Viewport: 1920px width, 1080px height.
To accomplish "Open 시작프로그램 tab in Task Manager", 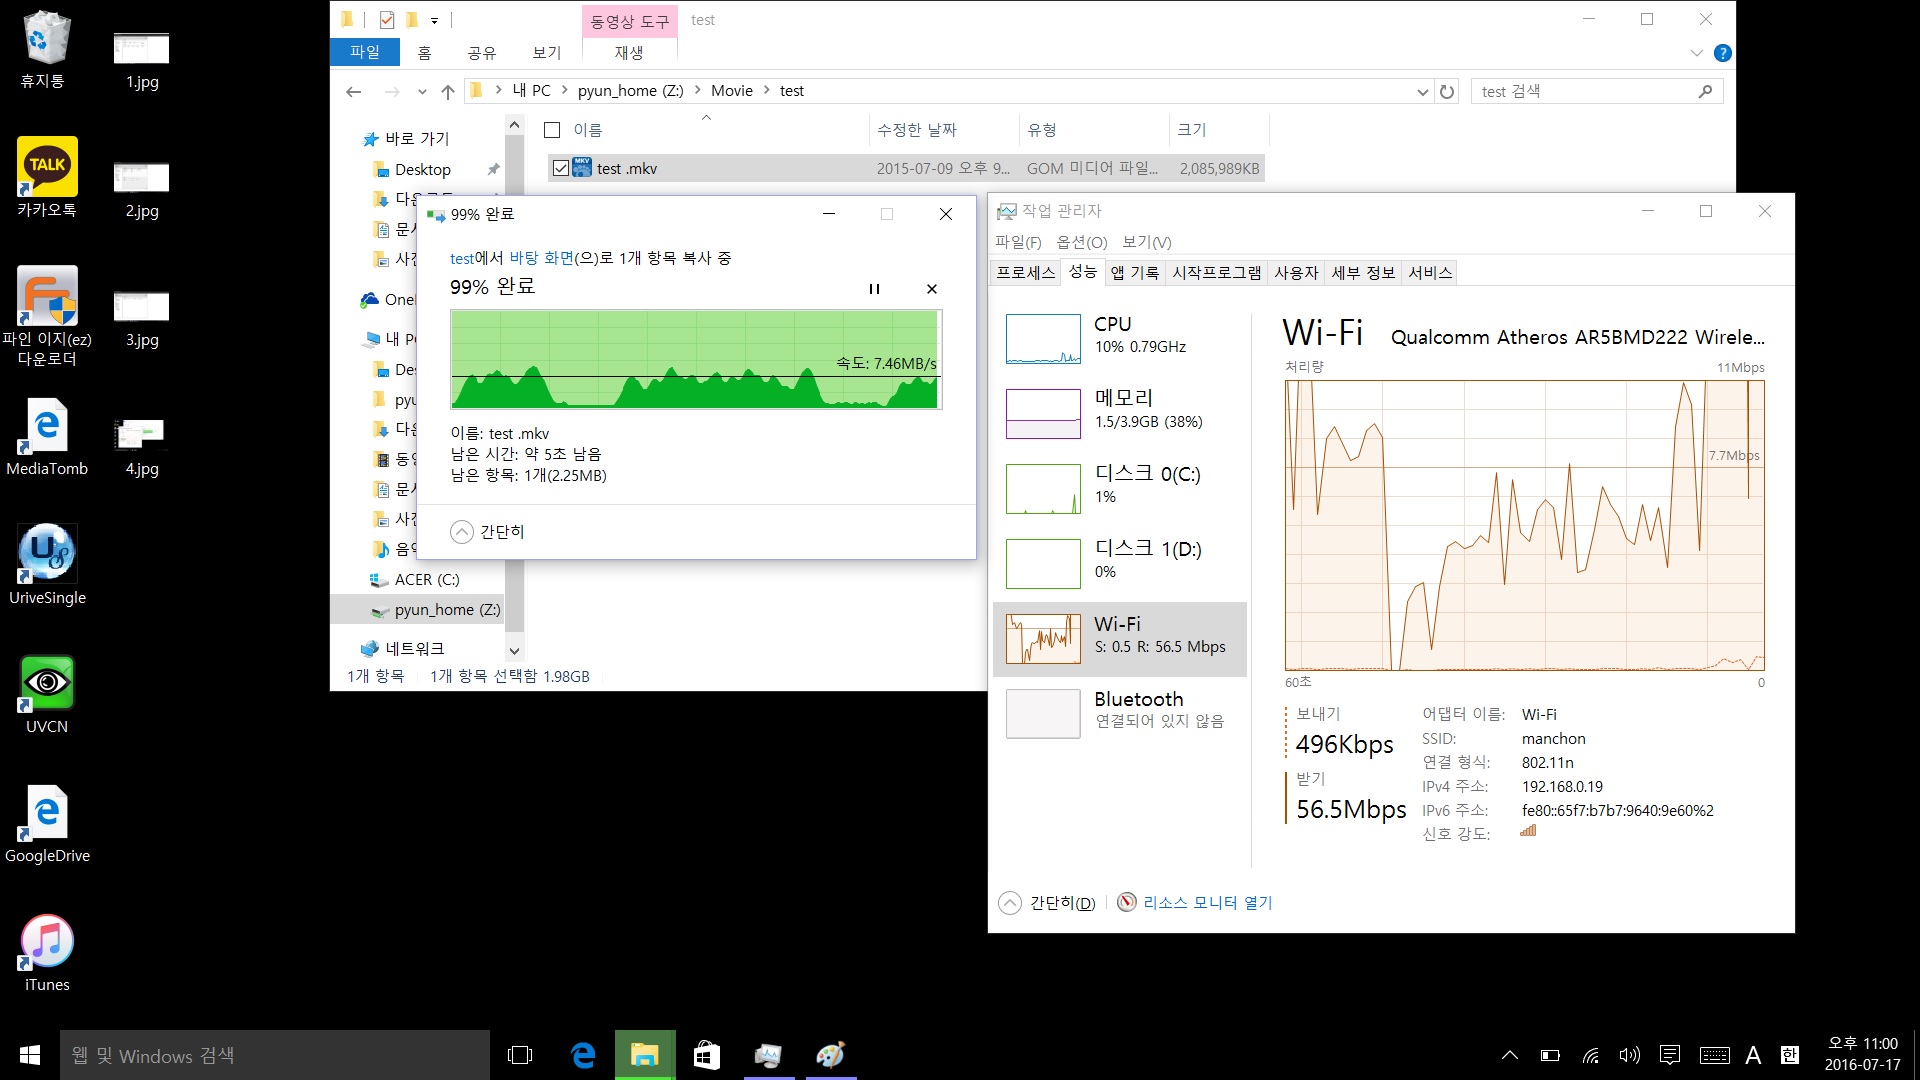I will pos(1217,272).
